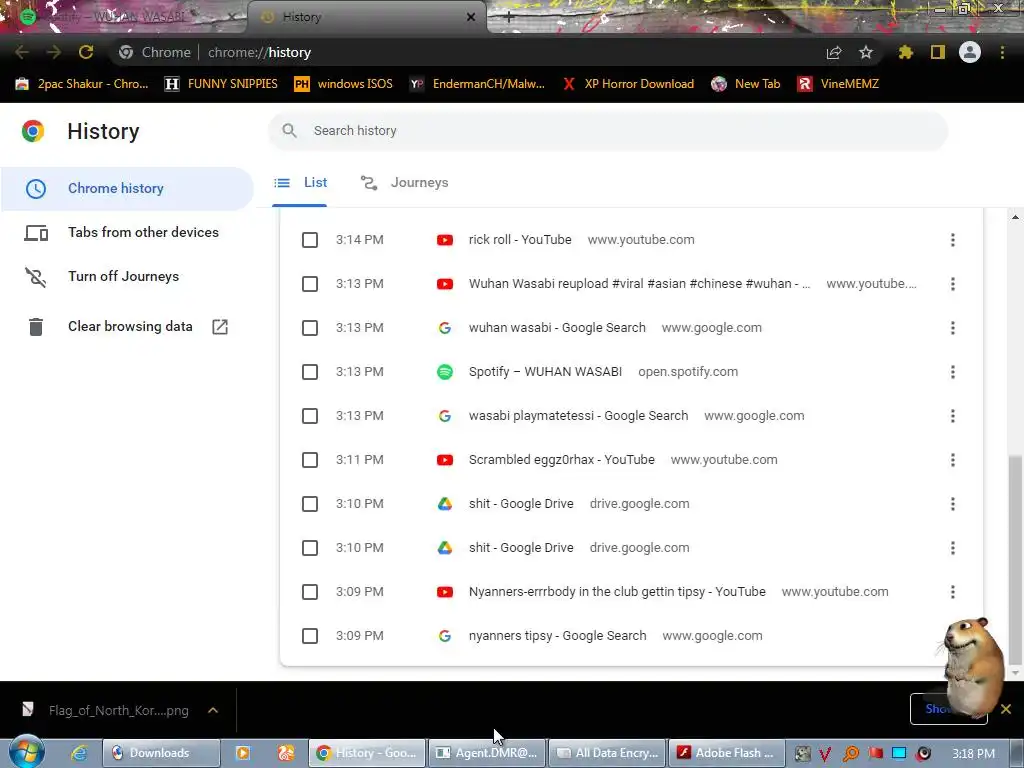Switch to the List tab
Screen dimensions: 1024x768
click(300, 183)
